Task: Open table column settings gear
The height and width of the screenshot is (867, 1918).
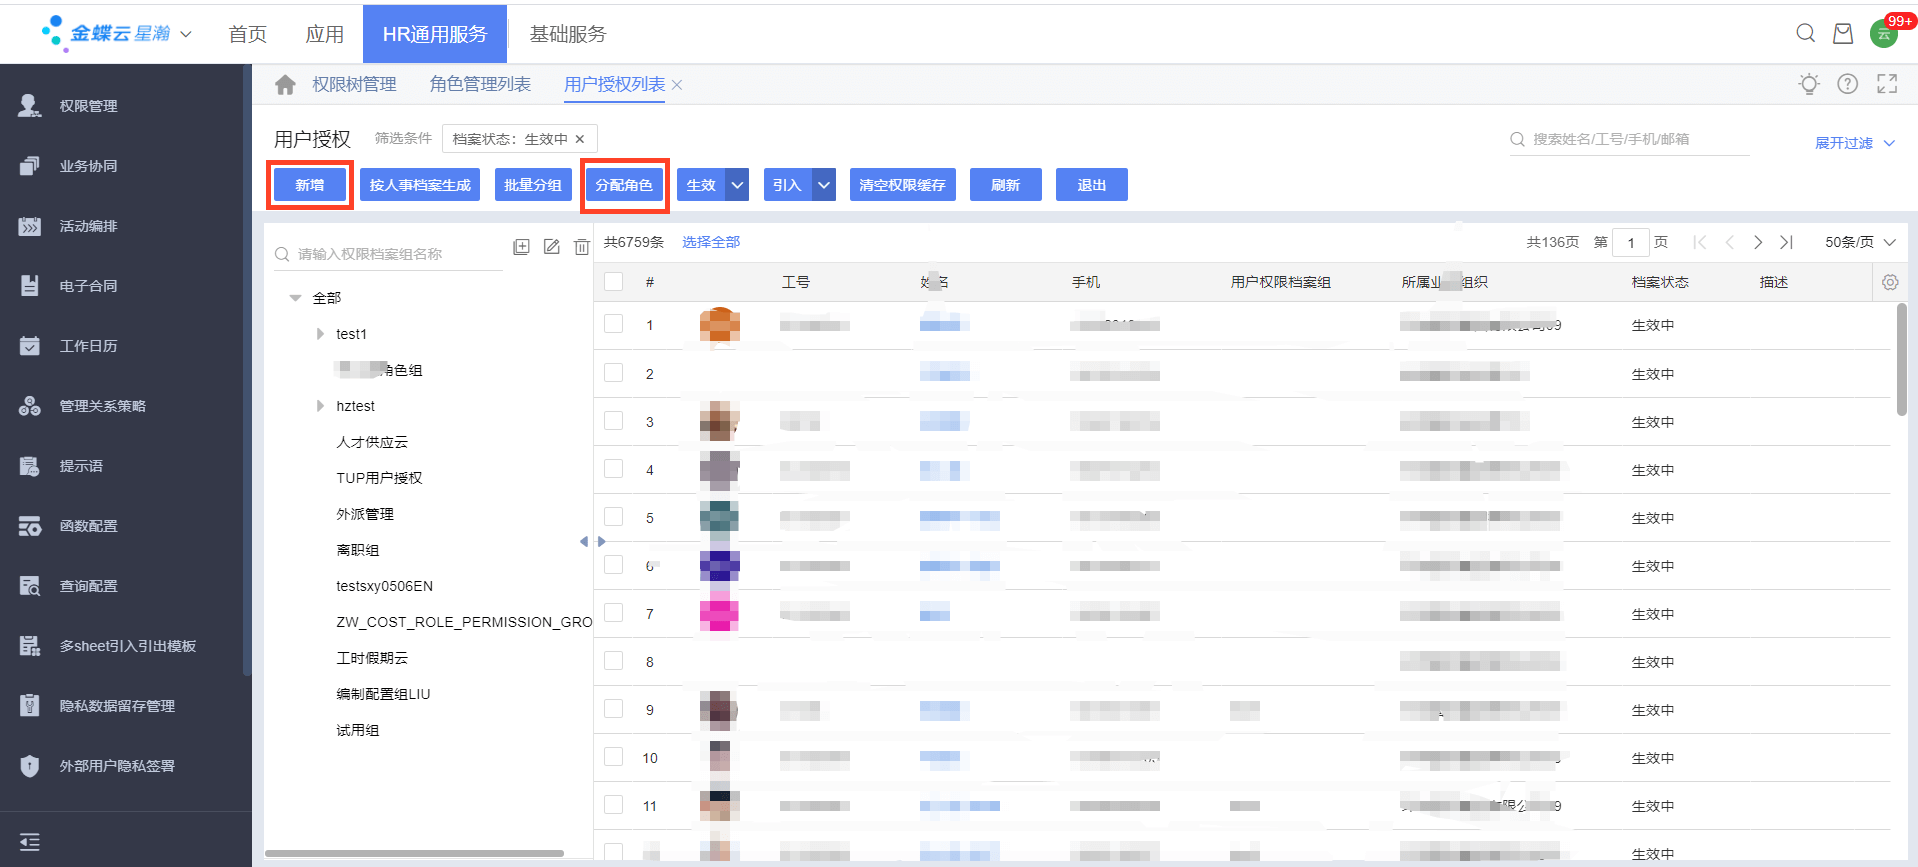Action: (1889, 282)
